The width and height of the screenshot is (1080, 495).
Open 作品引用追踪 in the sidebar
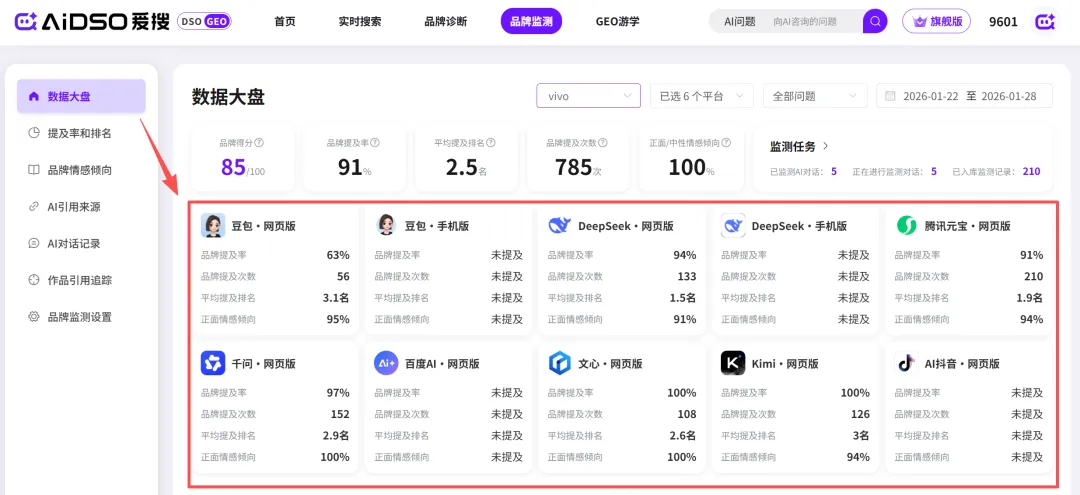click(81, 280)
